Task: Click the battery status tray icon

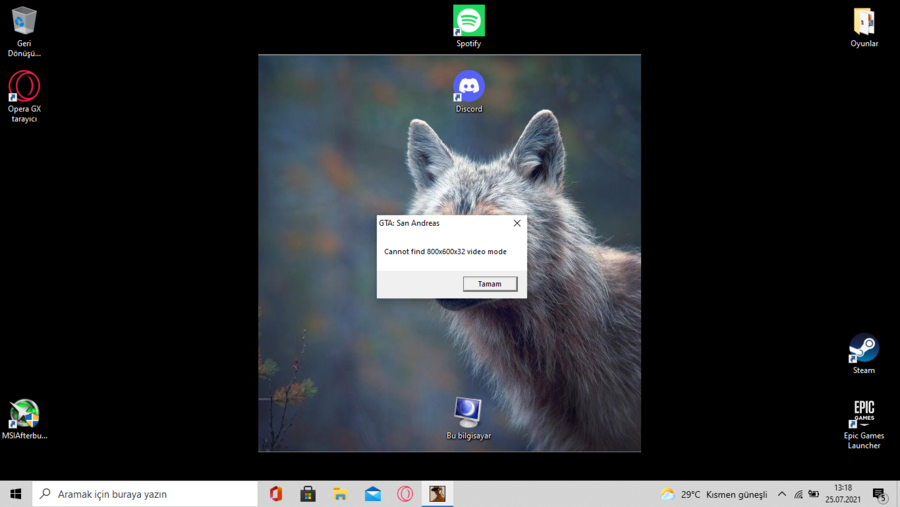Action: coord(813,494)
